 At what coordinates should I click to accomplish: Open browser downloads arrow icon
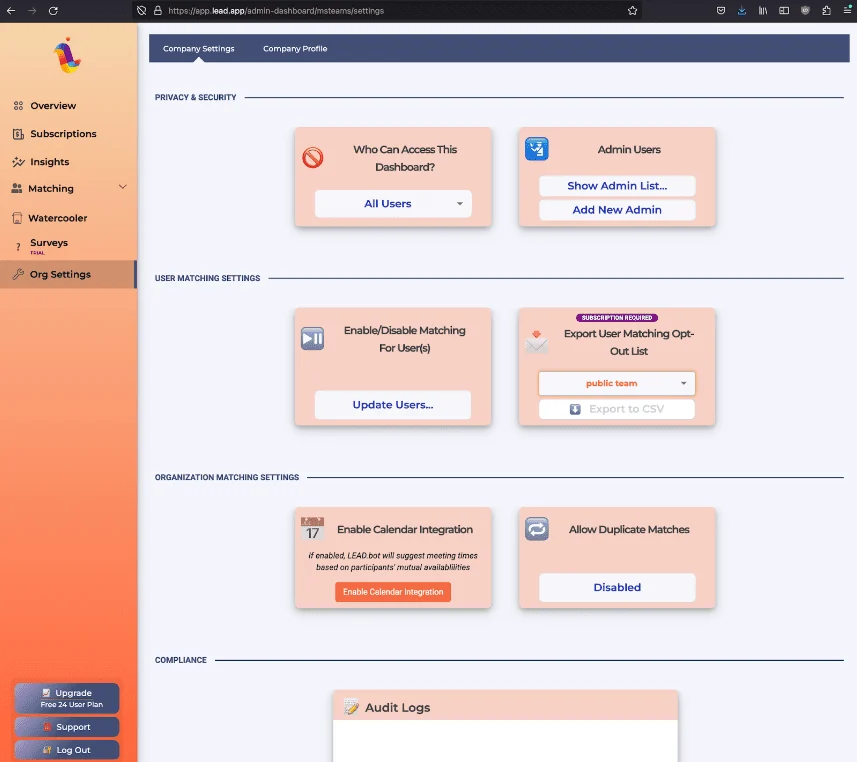(742, 10)
